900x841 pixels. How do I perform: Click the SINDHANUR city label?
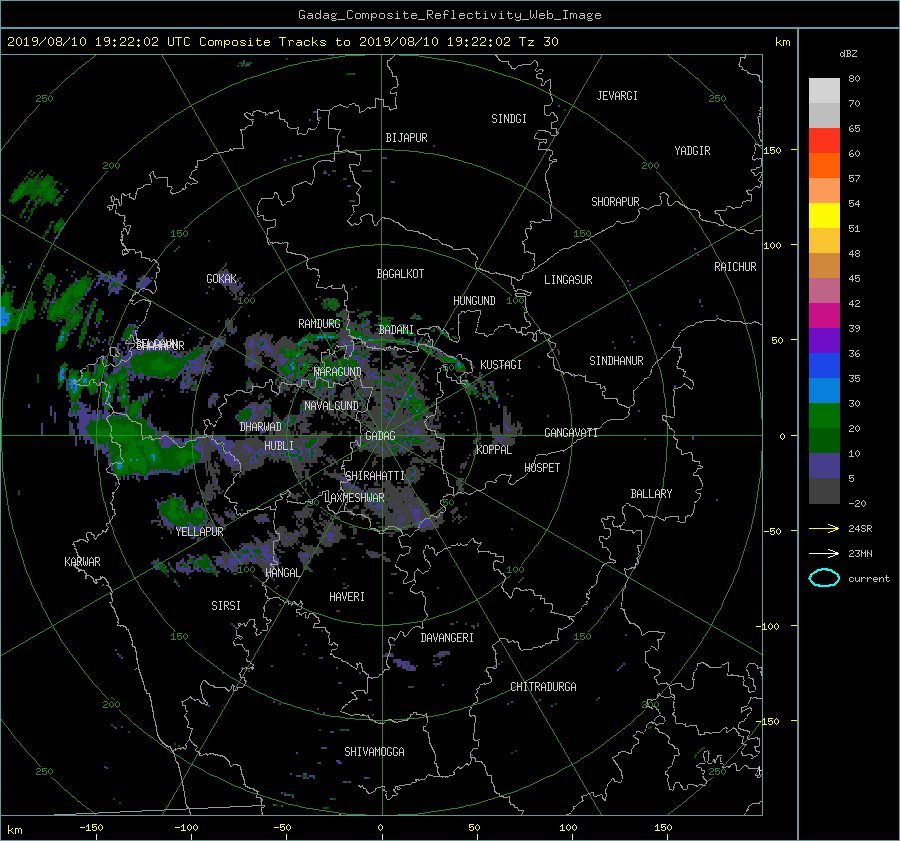[616, 361]
